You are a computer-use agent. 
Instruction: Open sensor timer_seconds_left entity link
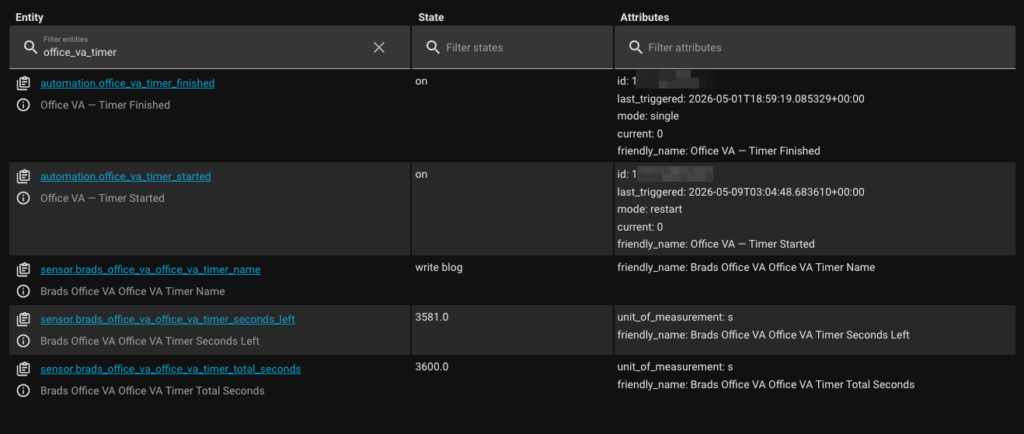(x=168, y=319)
